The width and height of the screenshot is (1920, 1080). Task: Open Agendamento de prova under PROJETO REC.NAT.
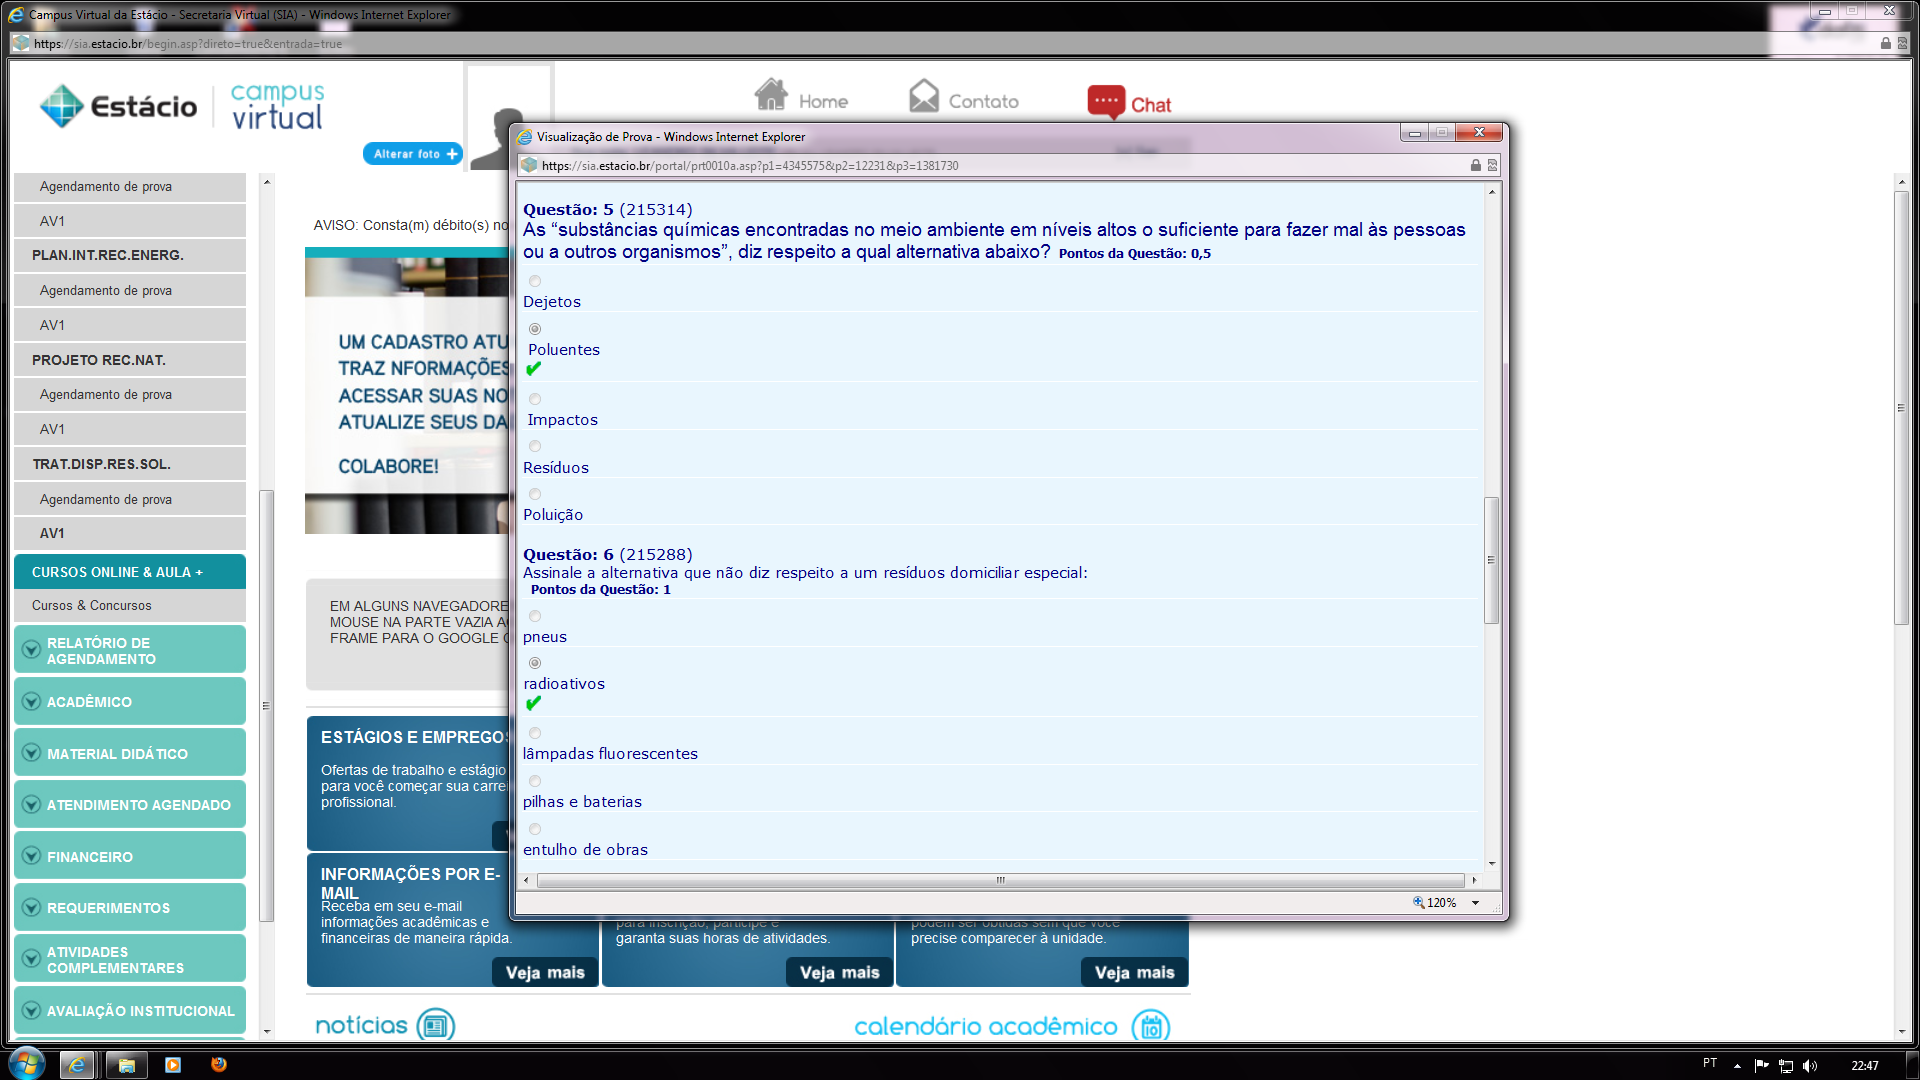(130, 394)
